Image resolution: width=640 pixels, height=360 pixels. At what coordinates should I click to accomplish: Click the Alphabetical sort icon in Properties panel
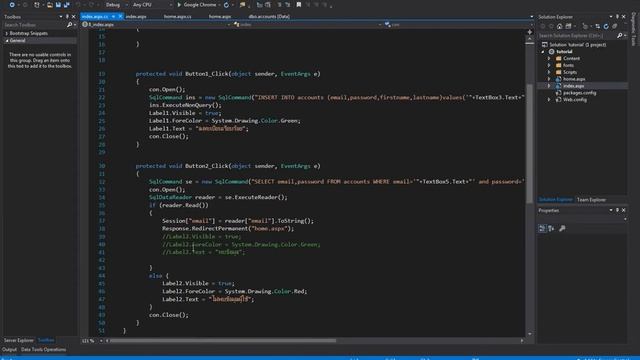(x=551, y=229)
